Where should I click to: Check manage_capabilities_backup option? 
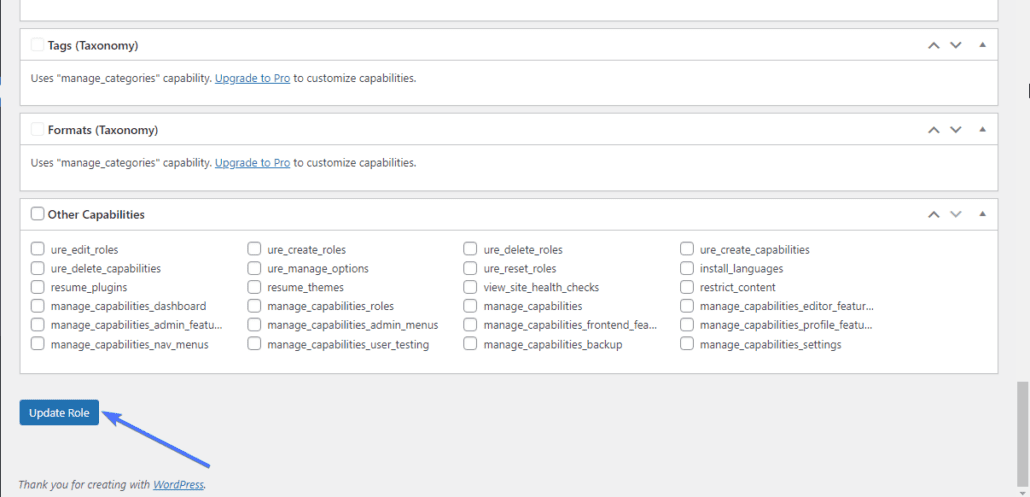tap(470, 344)
